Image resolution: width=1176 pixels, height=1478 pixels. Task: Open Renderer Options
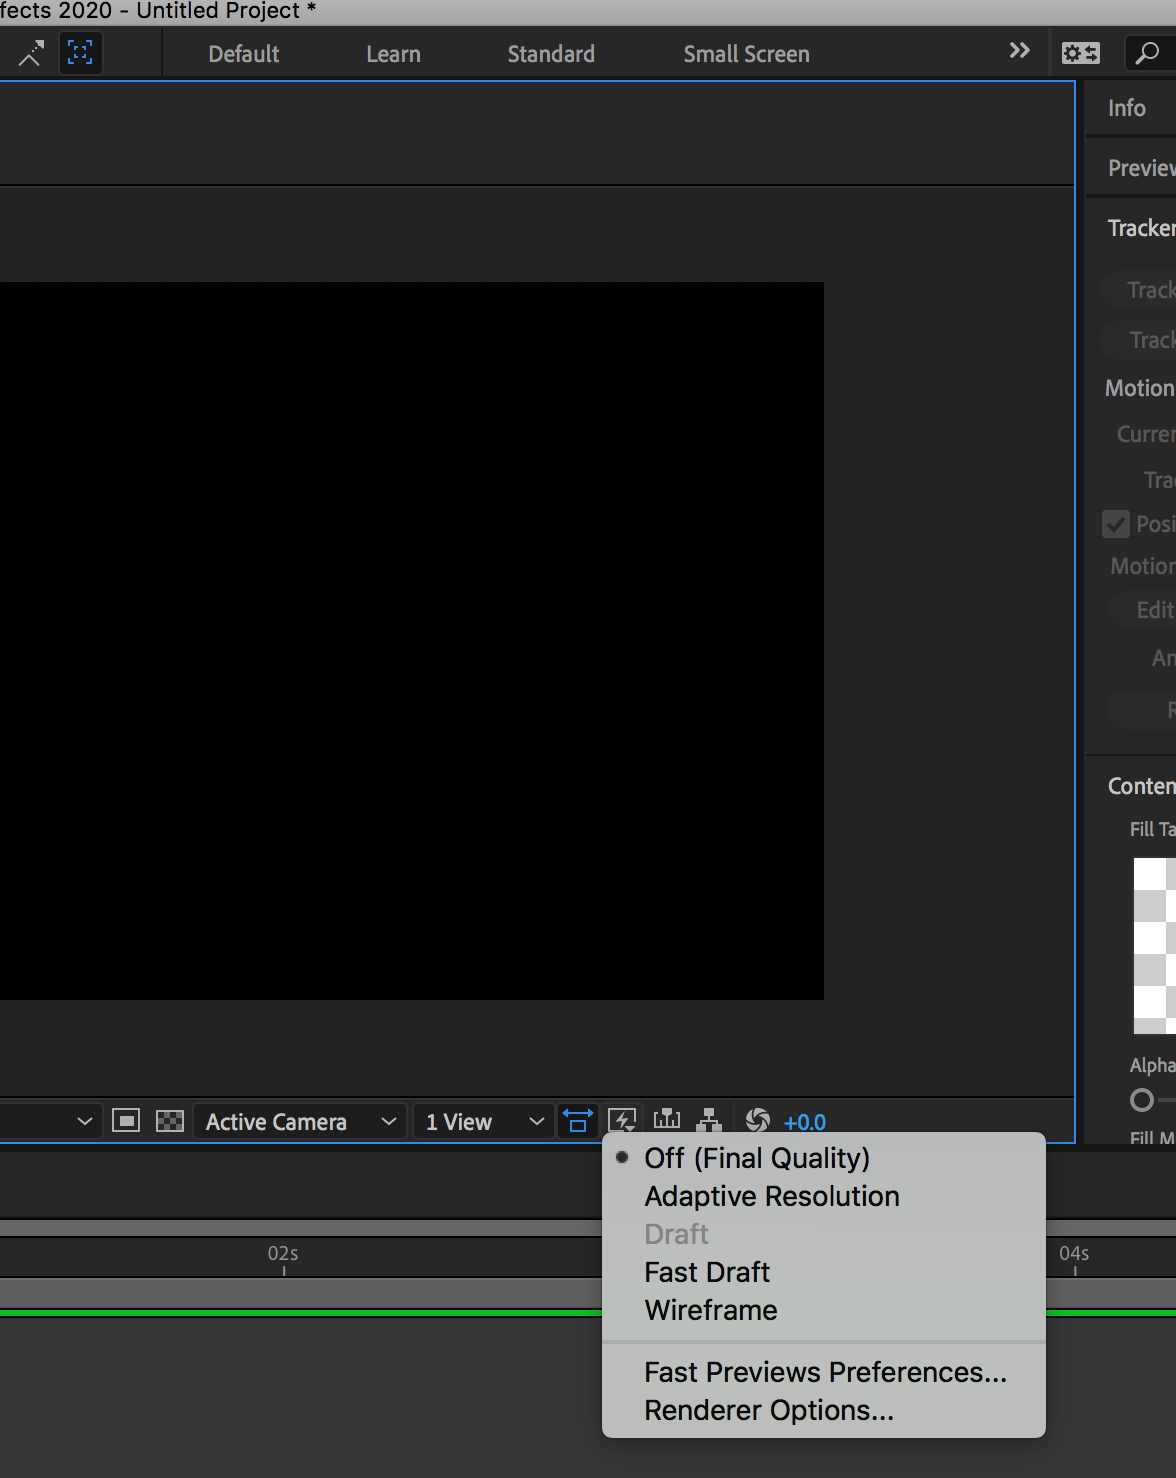768,1410
